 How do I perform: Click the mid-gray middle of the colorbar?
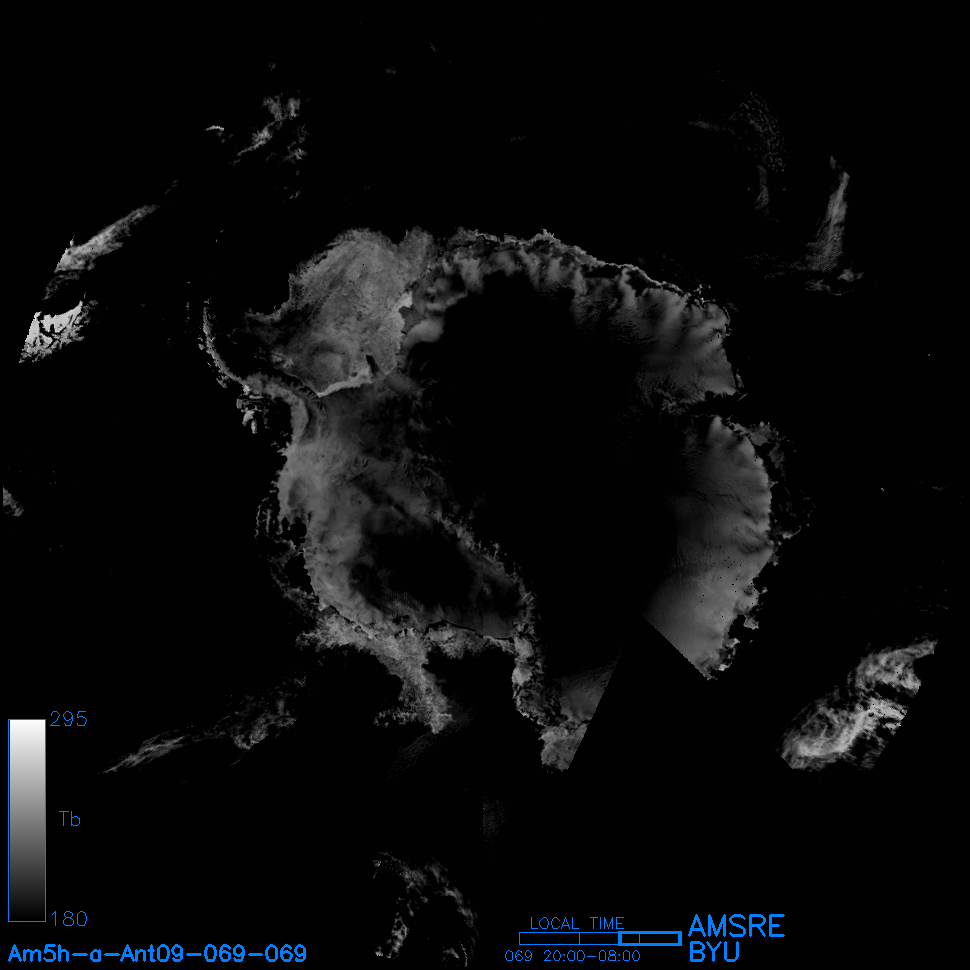(x=27, y=820)
